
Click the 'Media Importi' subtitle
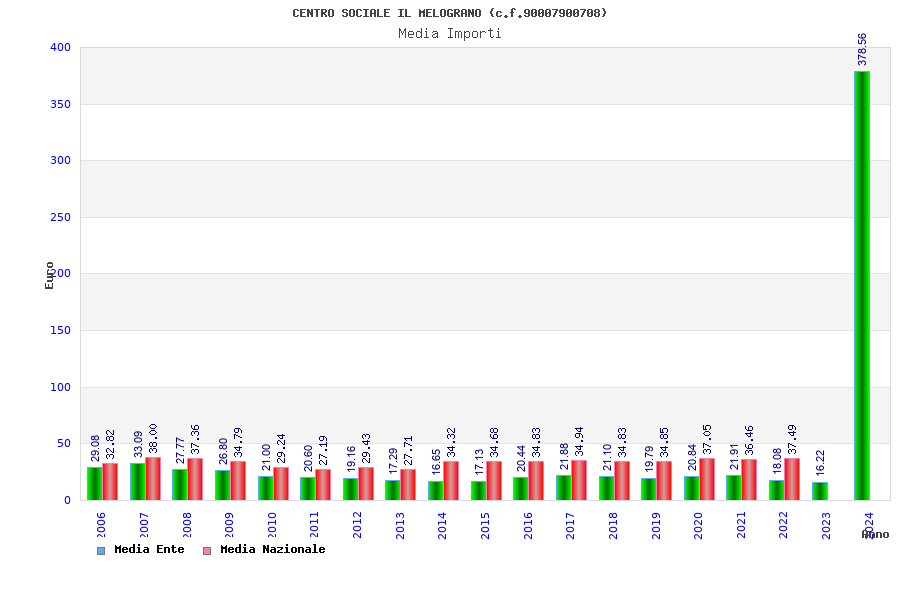click(450, 33)
